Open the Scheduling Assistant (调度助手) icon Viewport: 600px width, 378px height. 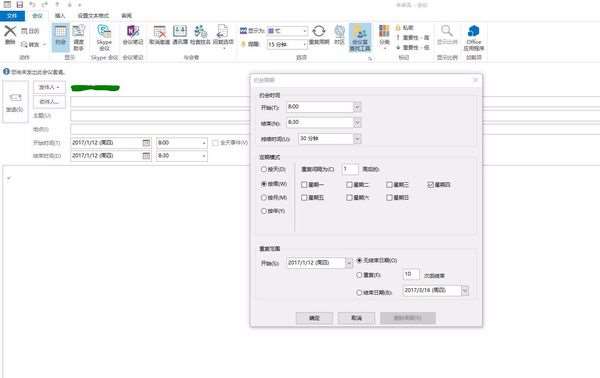click(x=78, y=31)
